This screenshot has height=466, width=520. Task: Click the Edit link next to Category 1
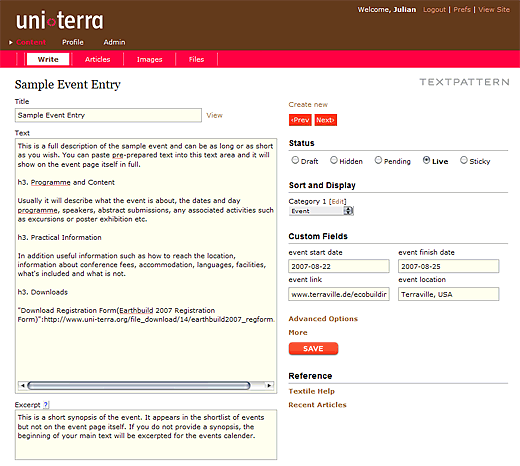click(x=338, y=202)
